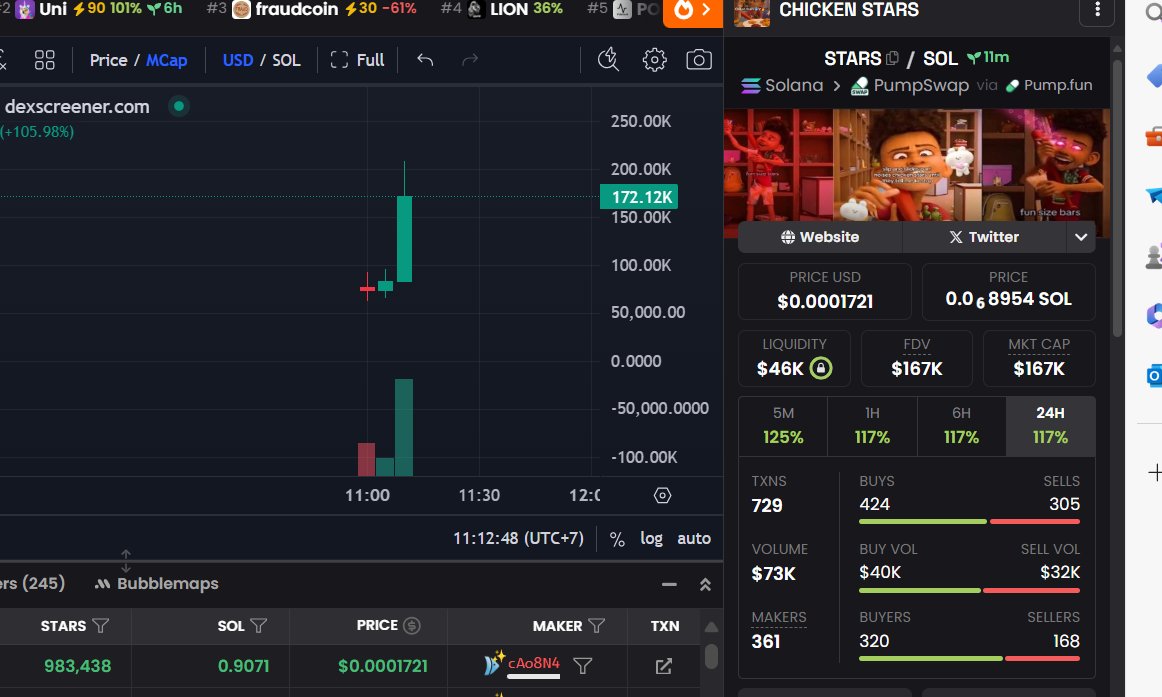The width and height of the screenshot is (1162, 697).
Task: Click the PRICE USD value box
Action: [825, 291]
